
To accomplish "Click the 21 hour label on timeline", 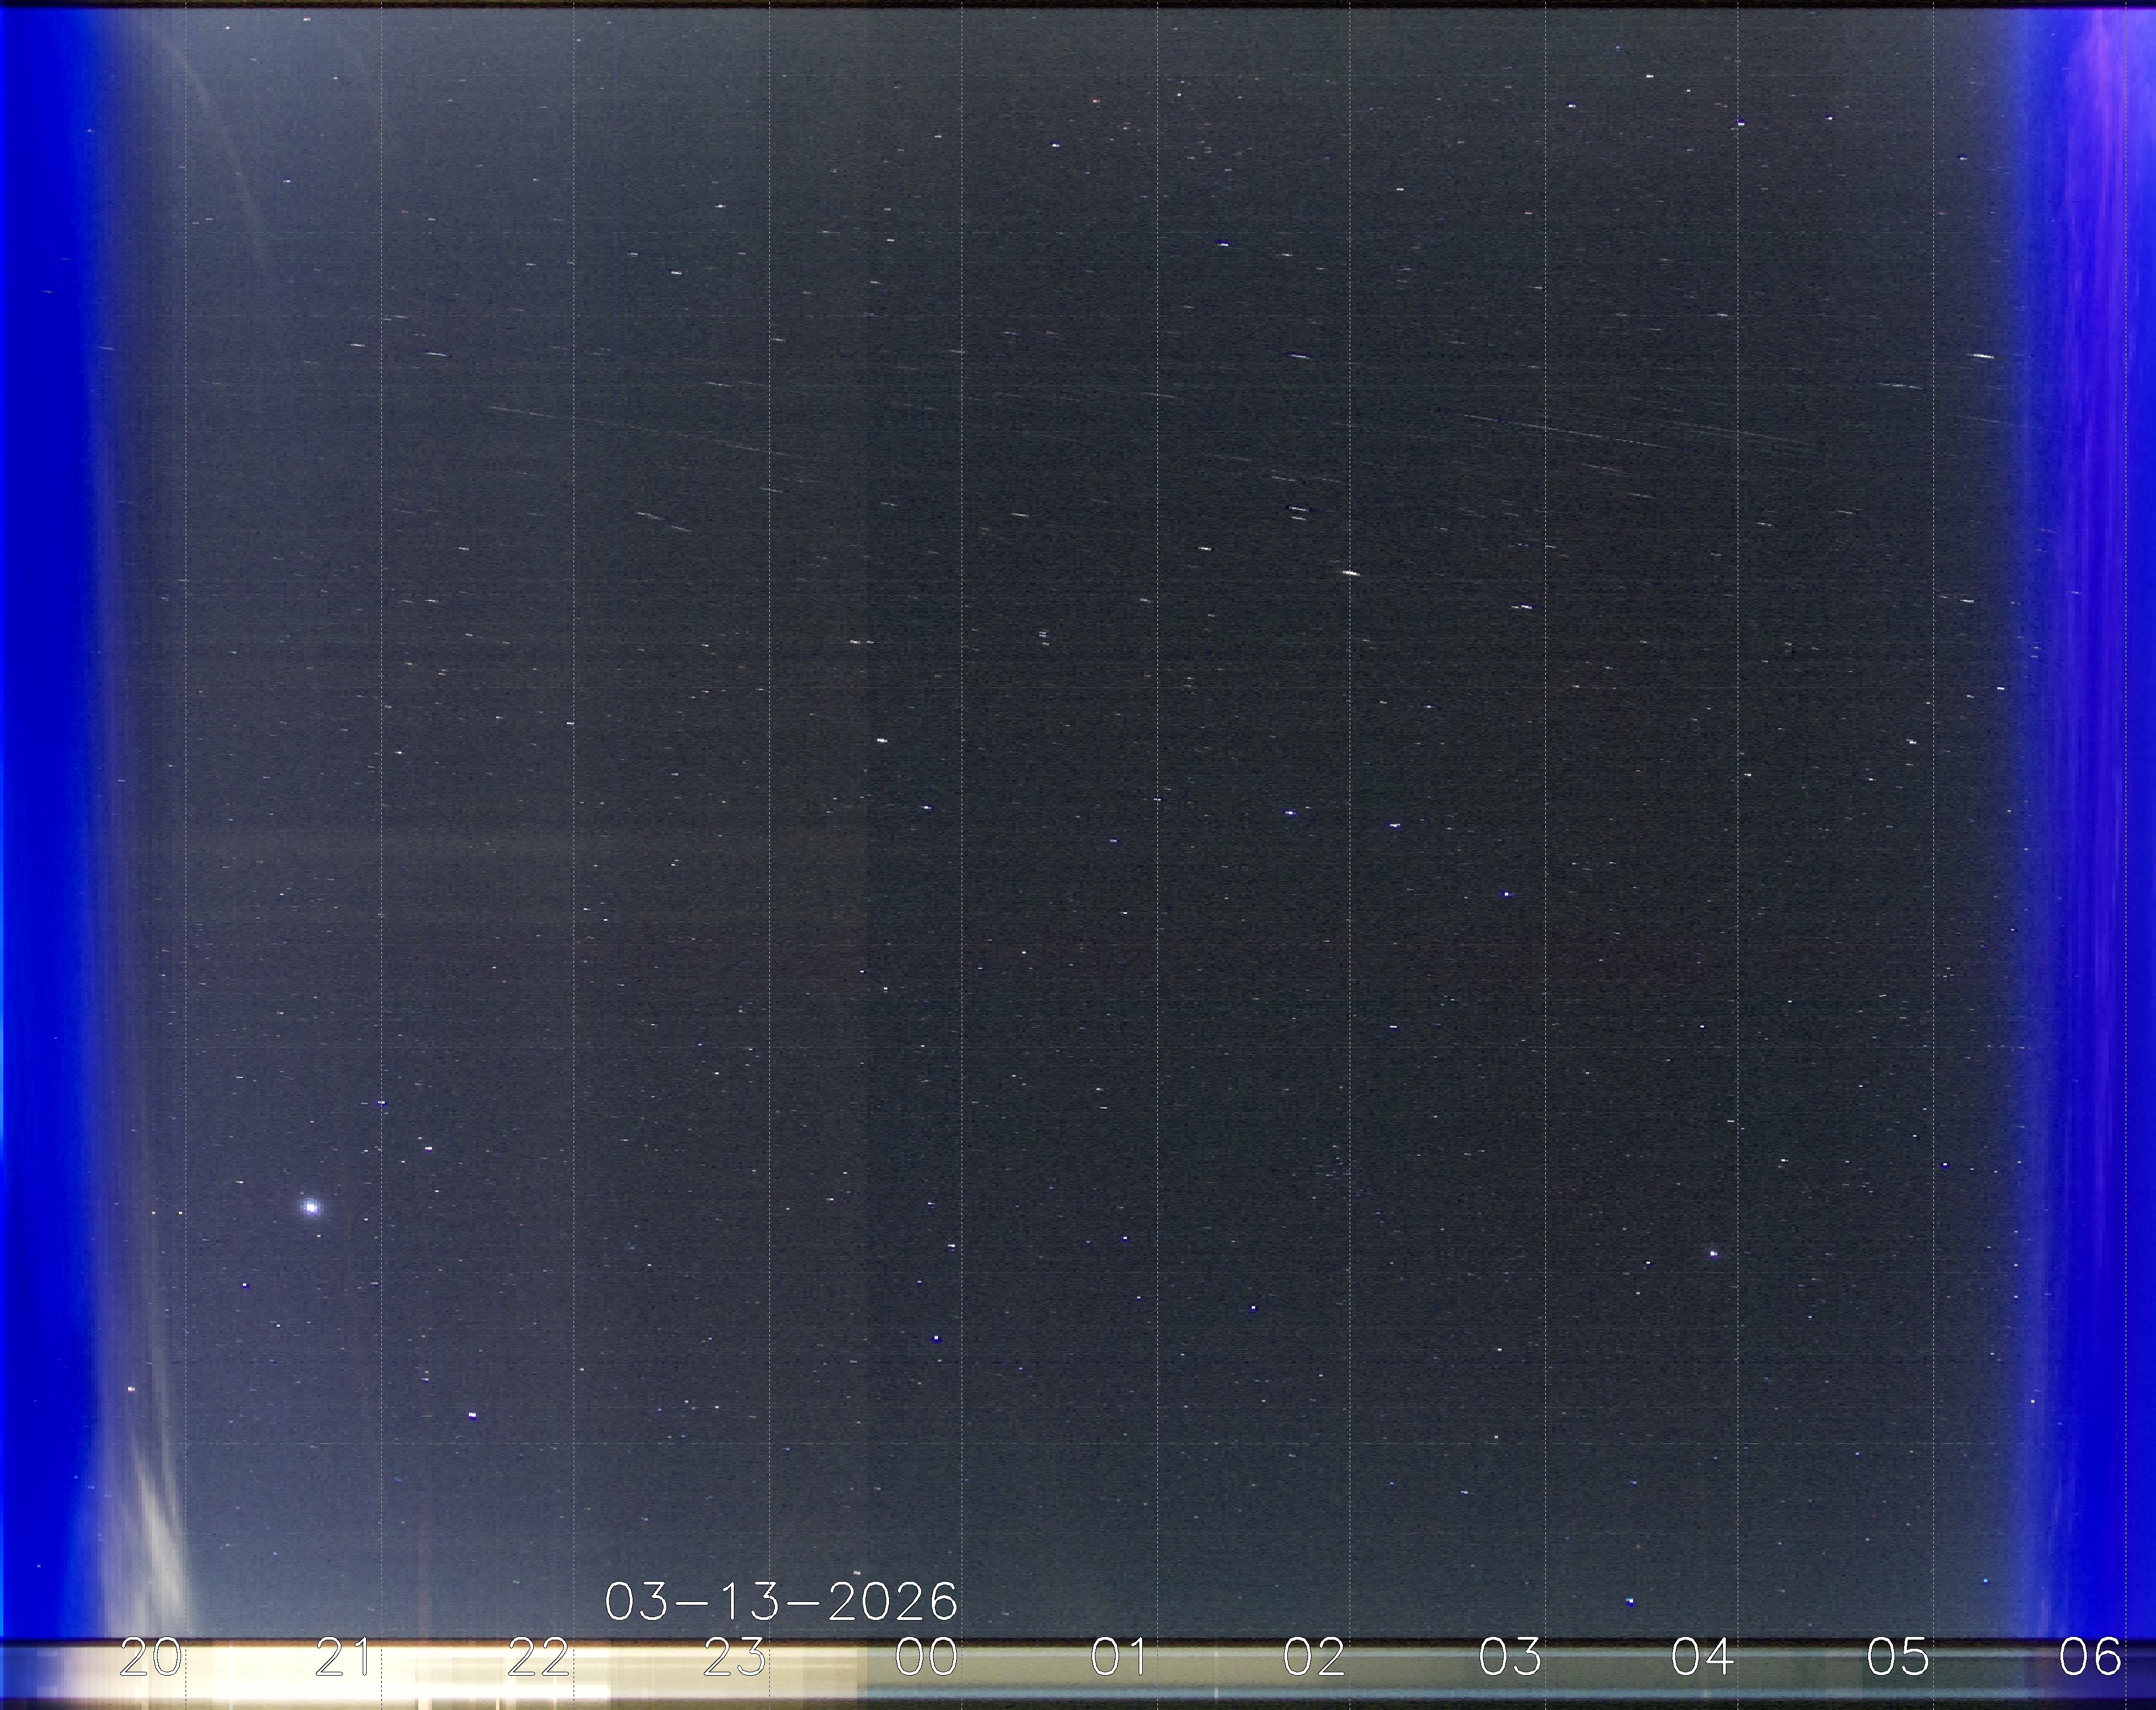I will tap(344, 1658).
